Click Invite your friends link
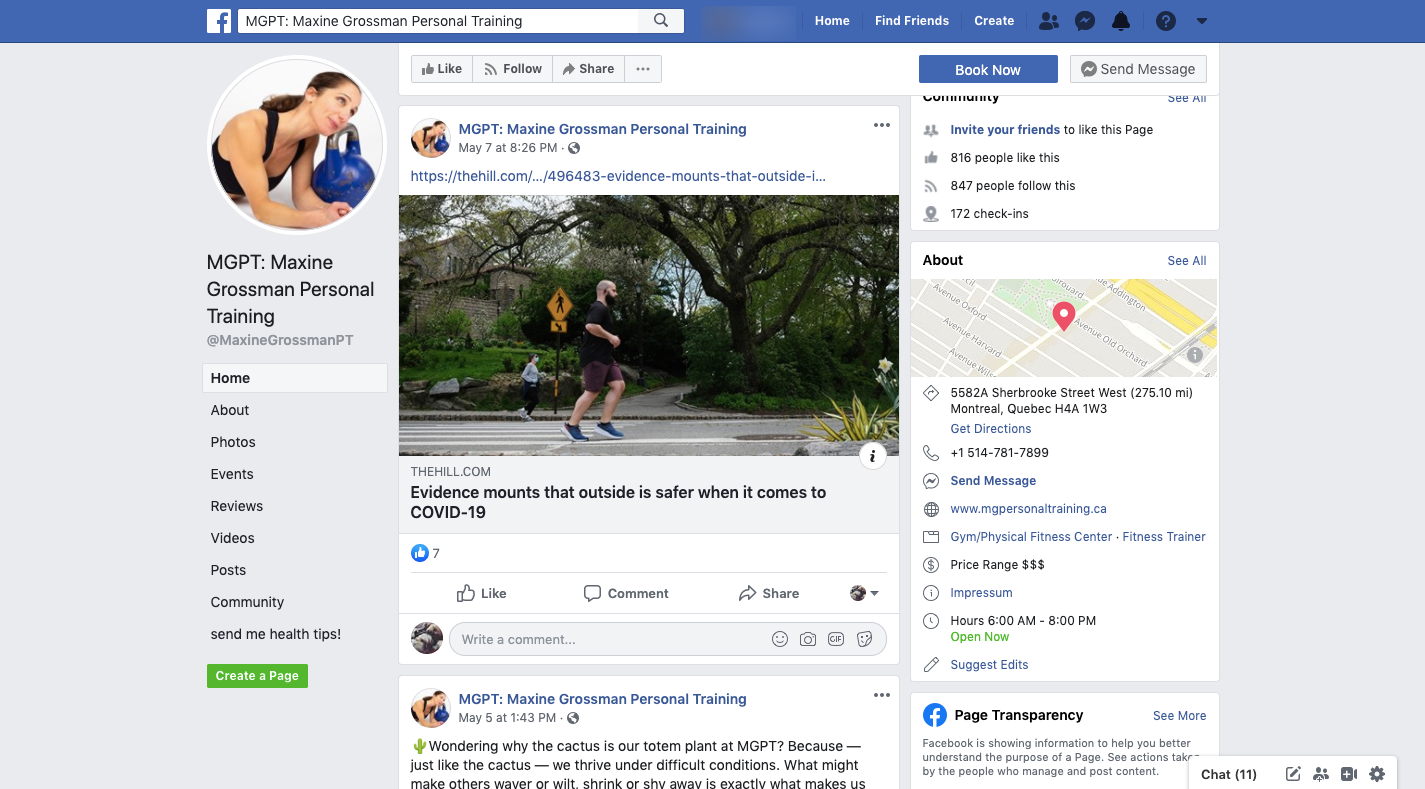Viewport: 1425px width, 789px height. (1005, 130)
